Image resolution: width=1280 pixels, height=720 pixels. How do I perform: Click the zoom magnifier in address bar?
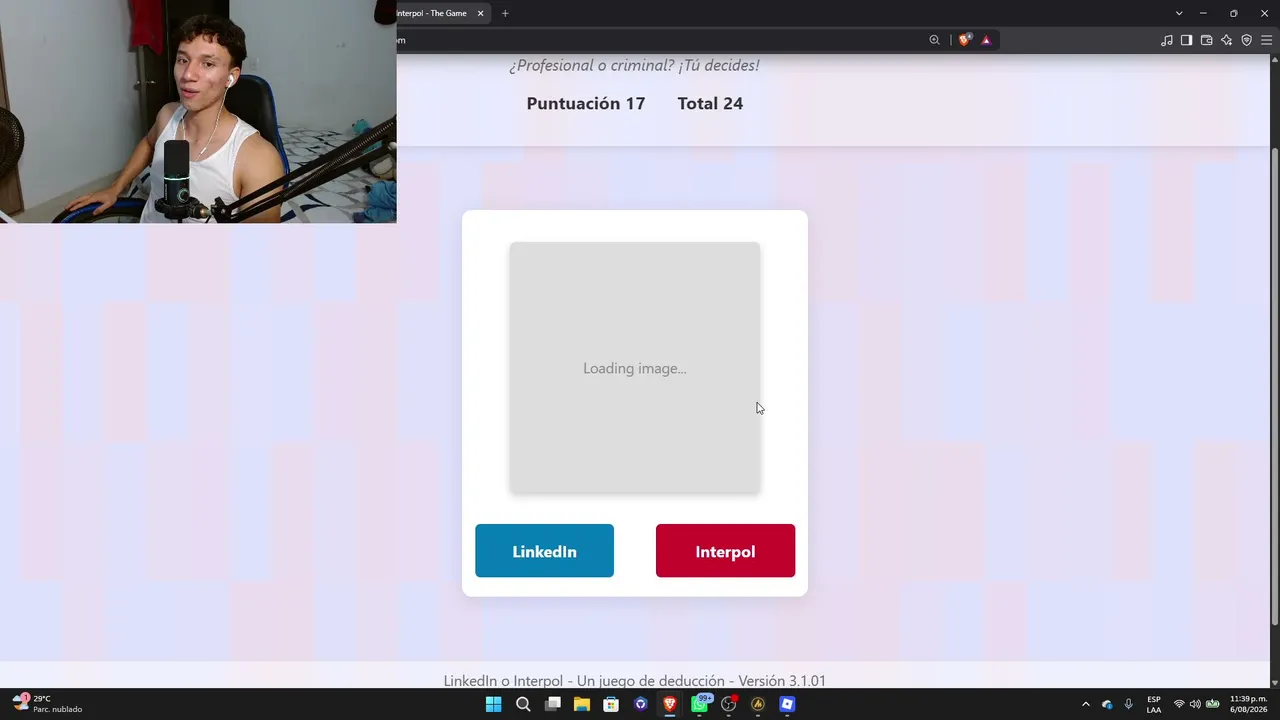(934, 40)
